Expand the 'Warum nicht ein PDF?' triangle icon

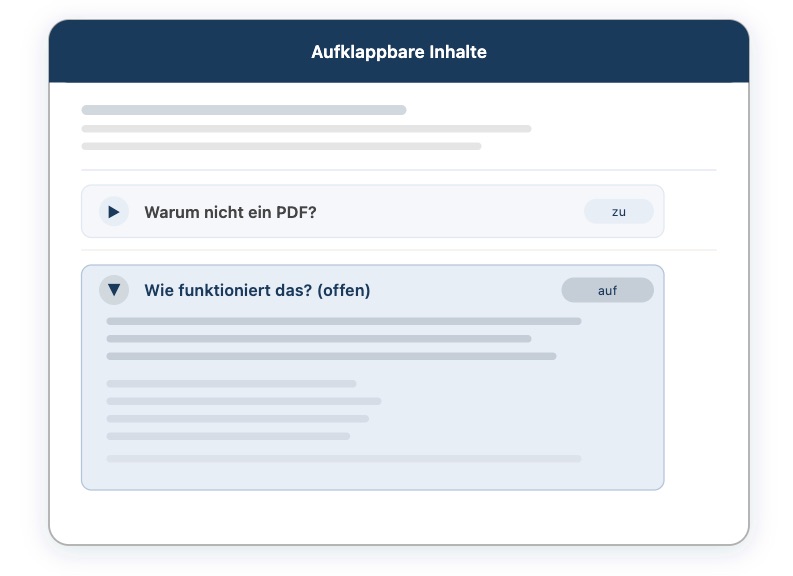pyautogui.click(x=114, y=211)
